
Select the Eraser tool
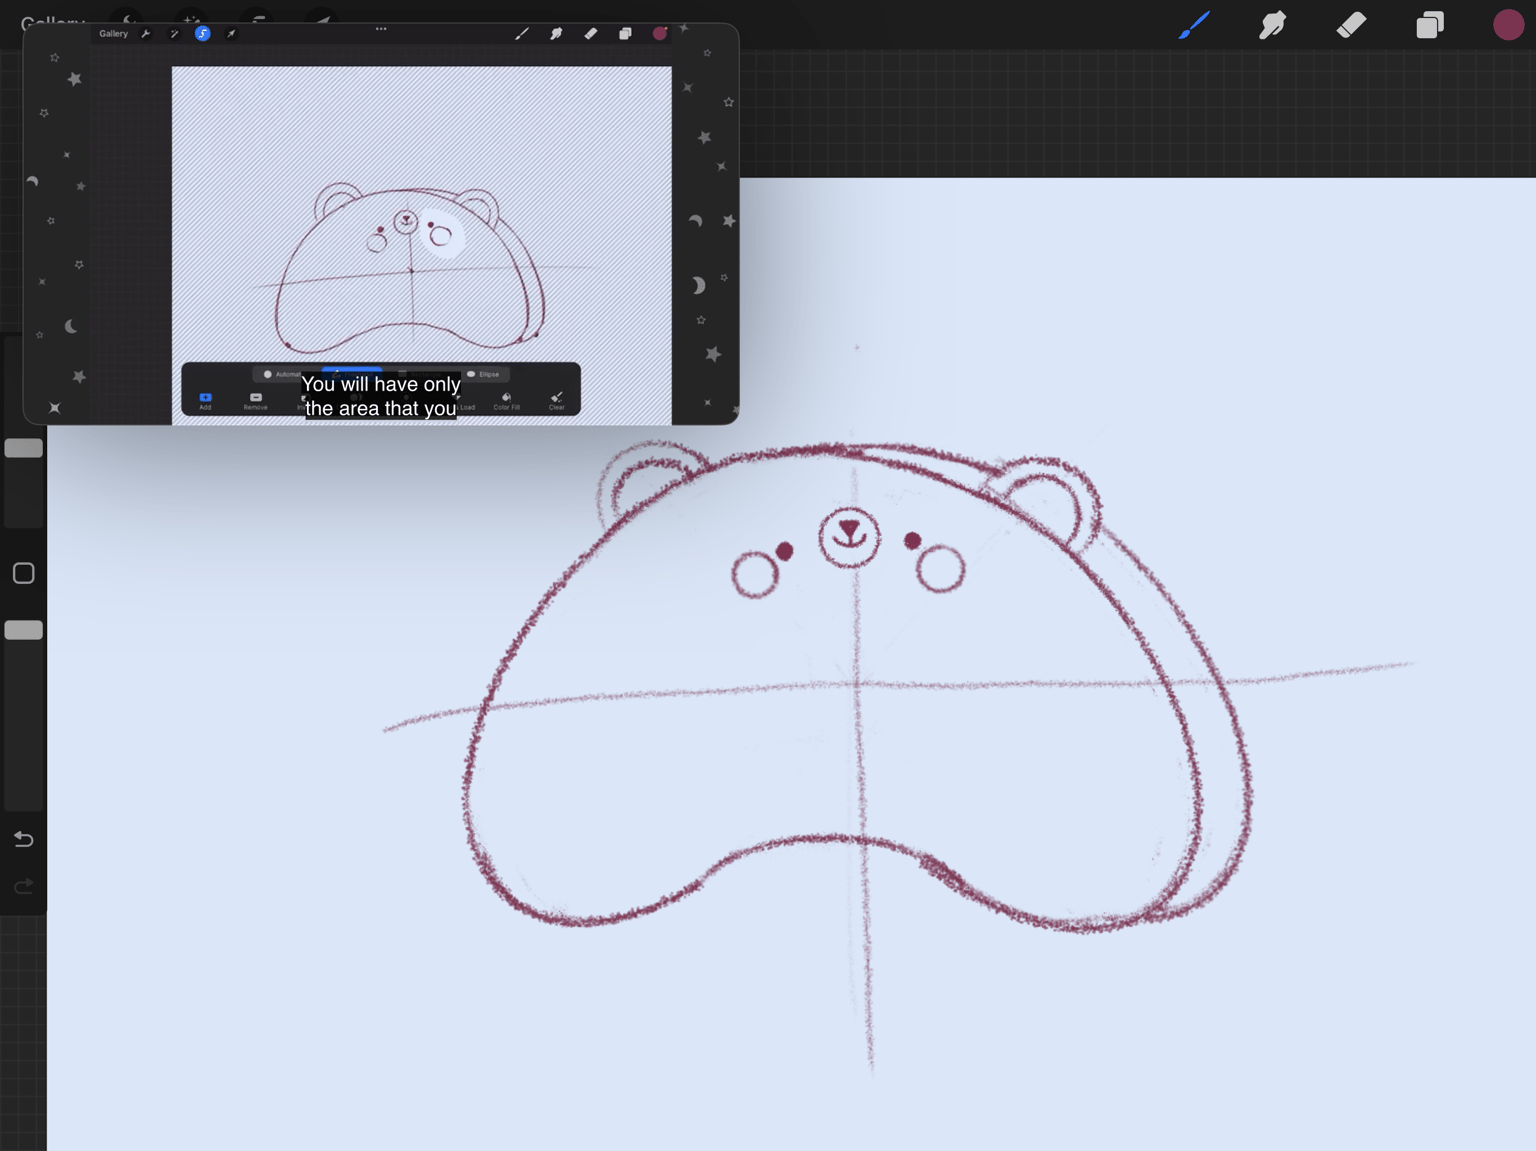(1351, 25)
